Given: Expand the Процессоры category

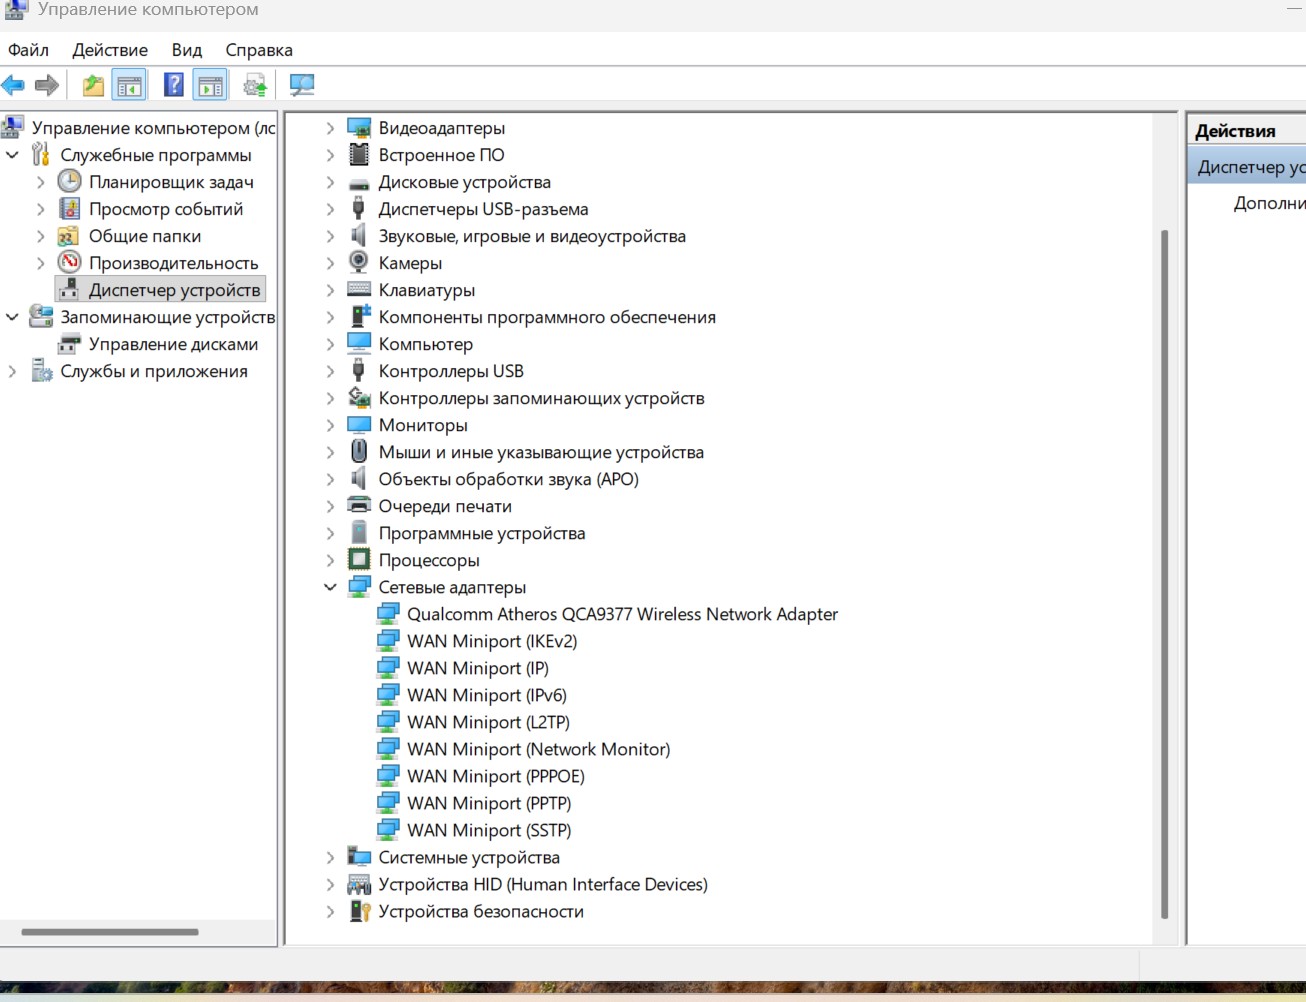Looking at the screenshot, I should [x=330, y=560].
